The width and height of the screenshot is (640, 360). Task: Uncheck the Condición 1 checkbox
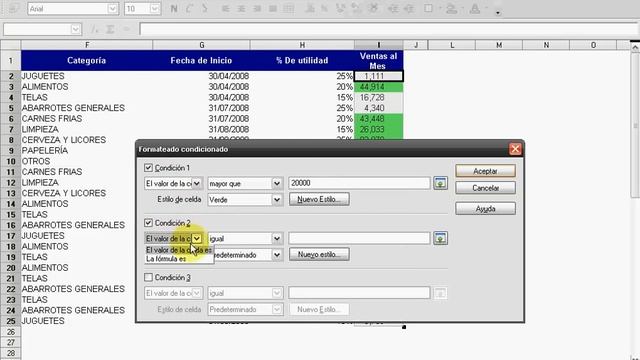tap(148, 168)
